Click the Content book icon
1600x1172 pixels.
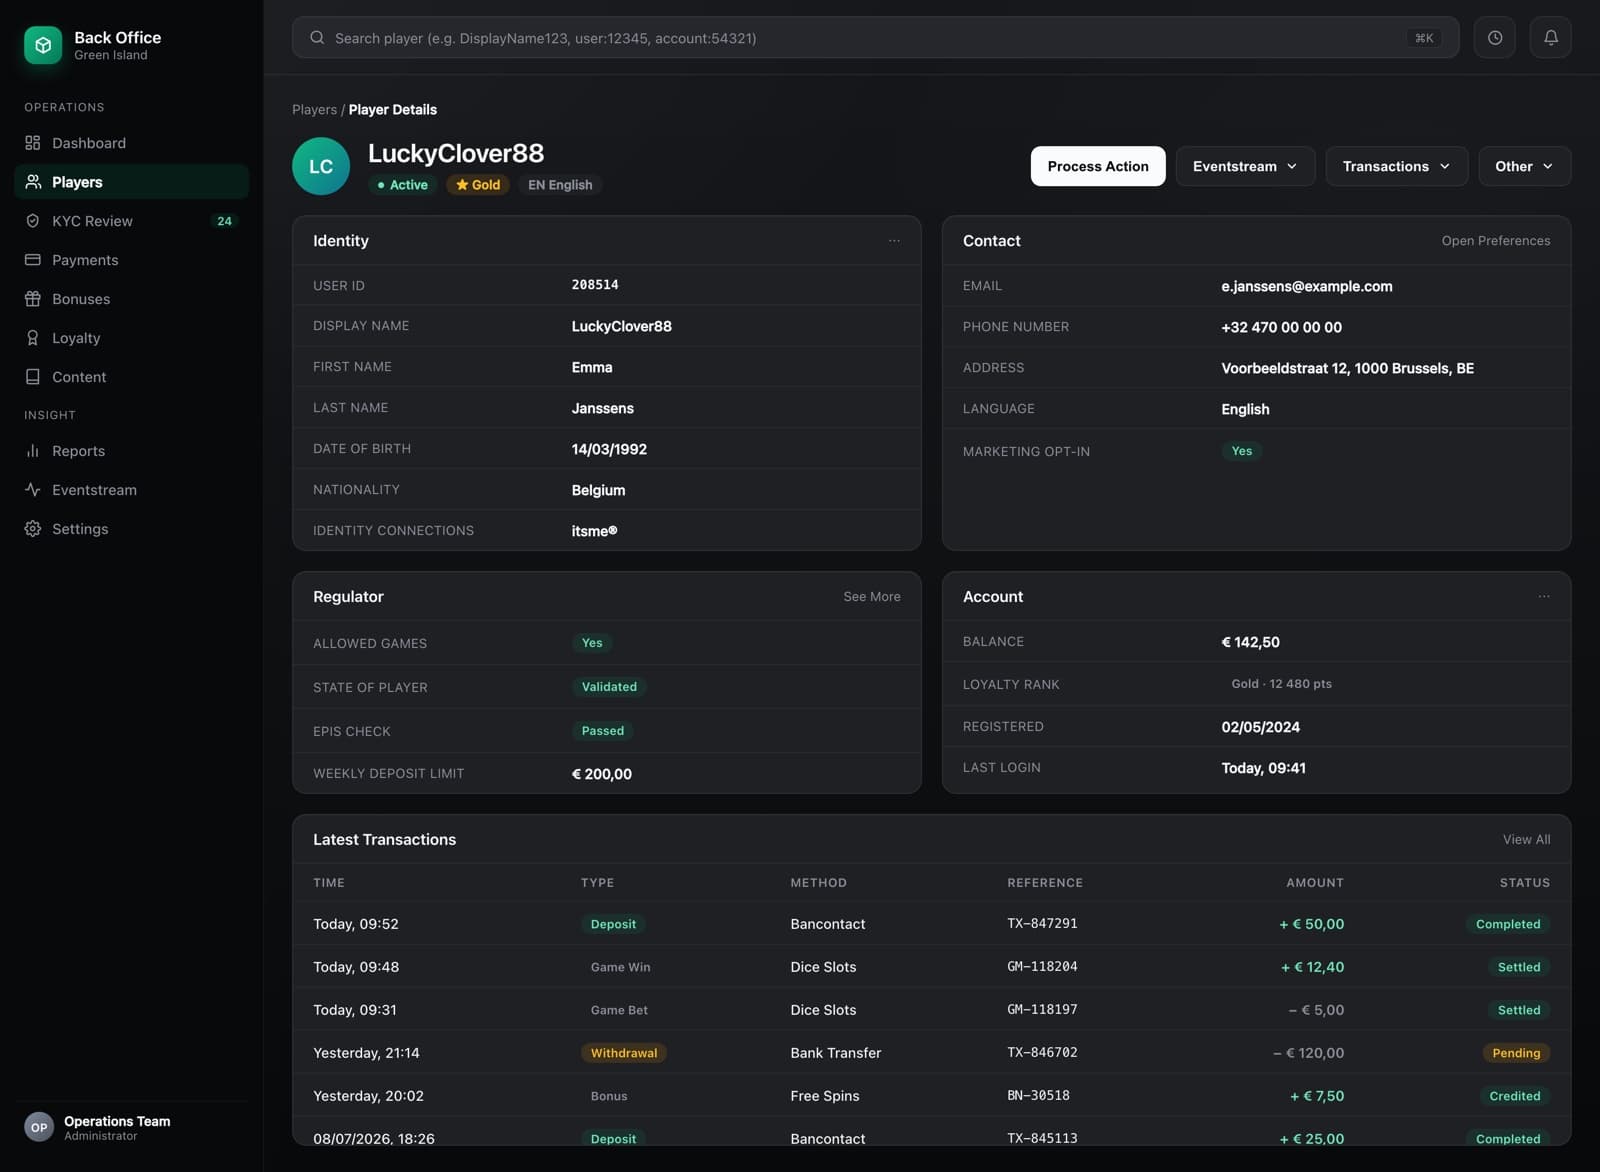(33, 377)
